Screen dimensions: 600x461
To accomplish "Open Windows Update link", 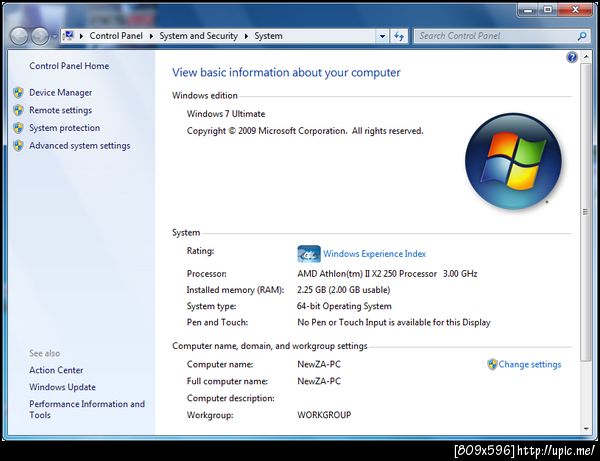I will (62, 387).
